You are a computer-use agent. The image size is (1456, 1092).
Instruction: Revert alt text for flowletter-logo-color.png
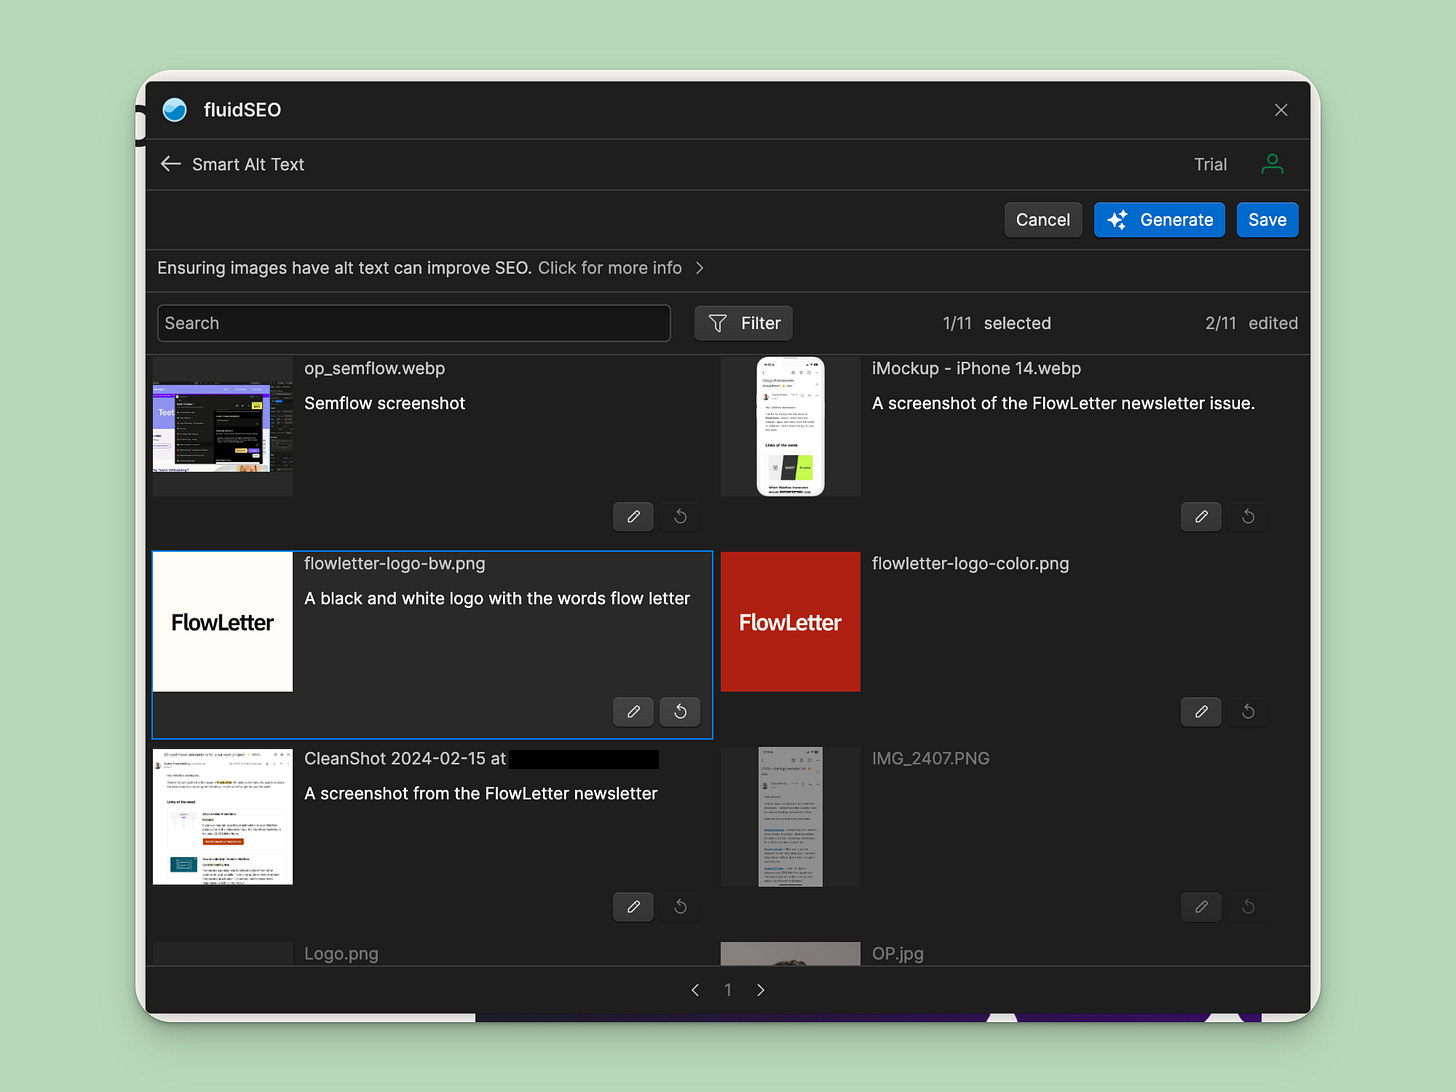click(1248, 712)
